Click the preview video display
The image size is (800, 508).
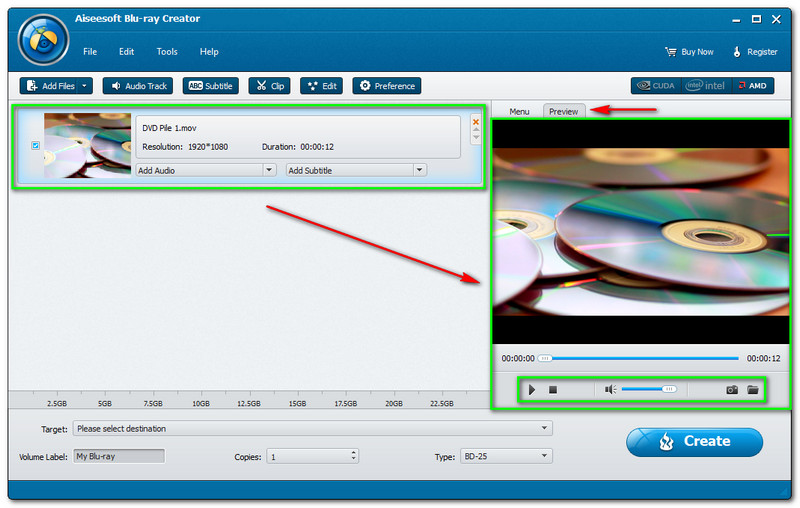click(640, 232)
